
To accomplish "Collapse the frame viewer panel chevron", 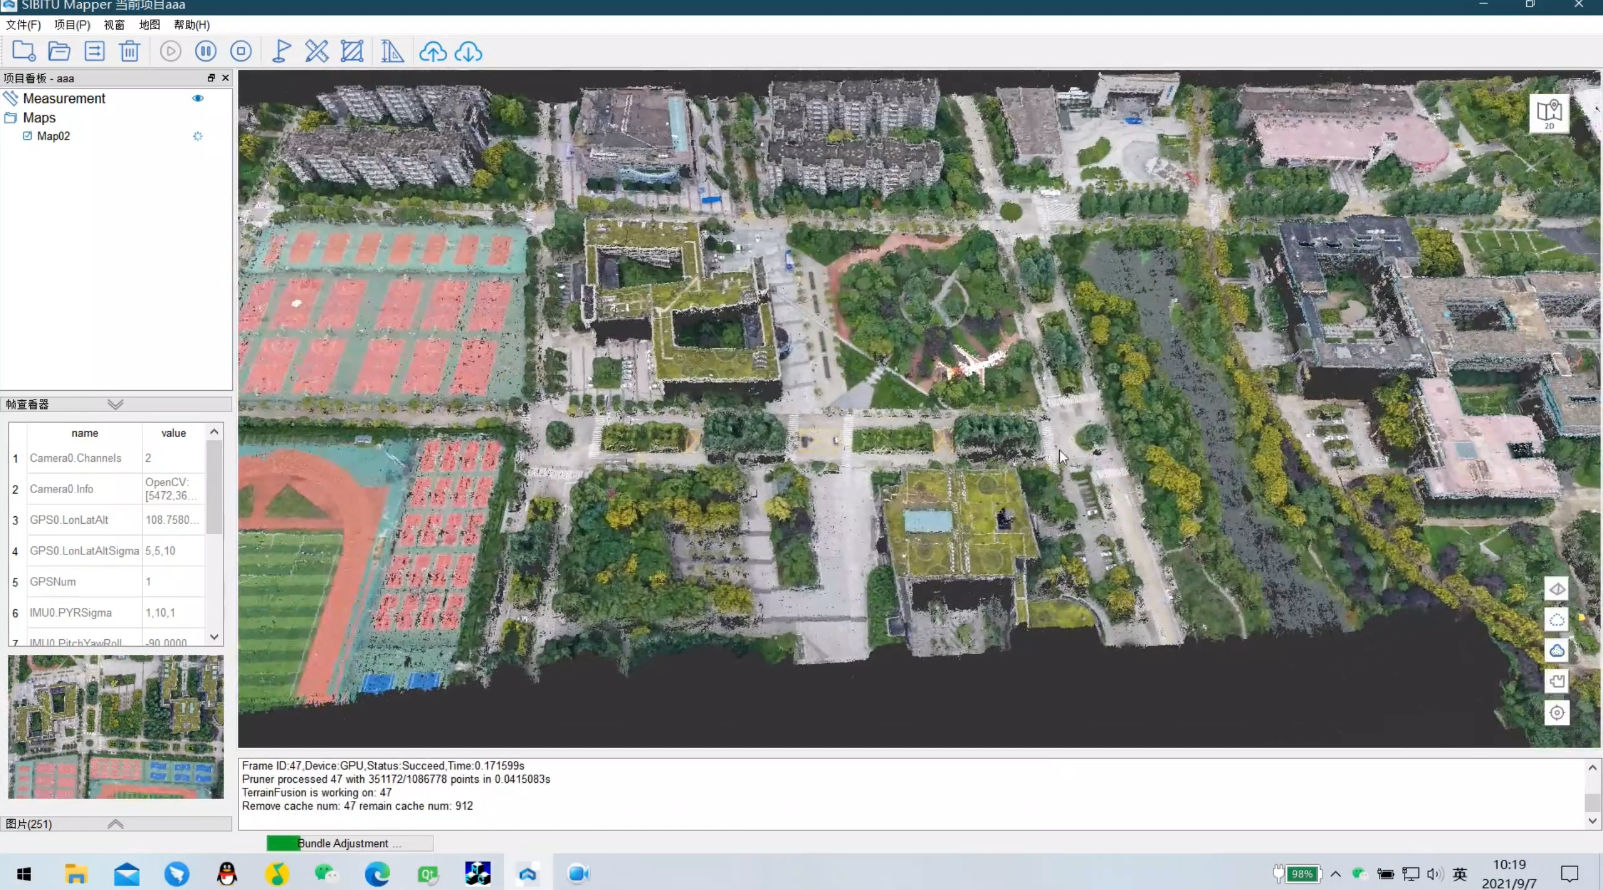I will point(116,404).
